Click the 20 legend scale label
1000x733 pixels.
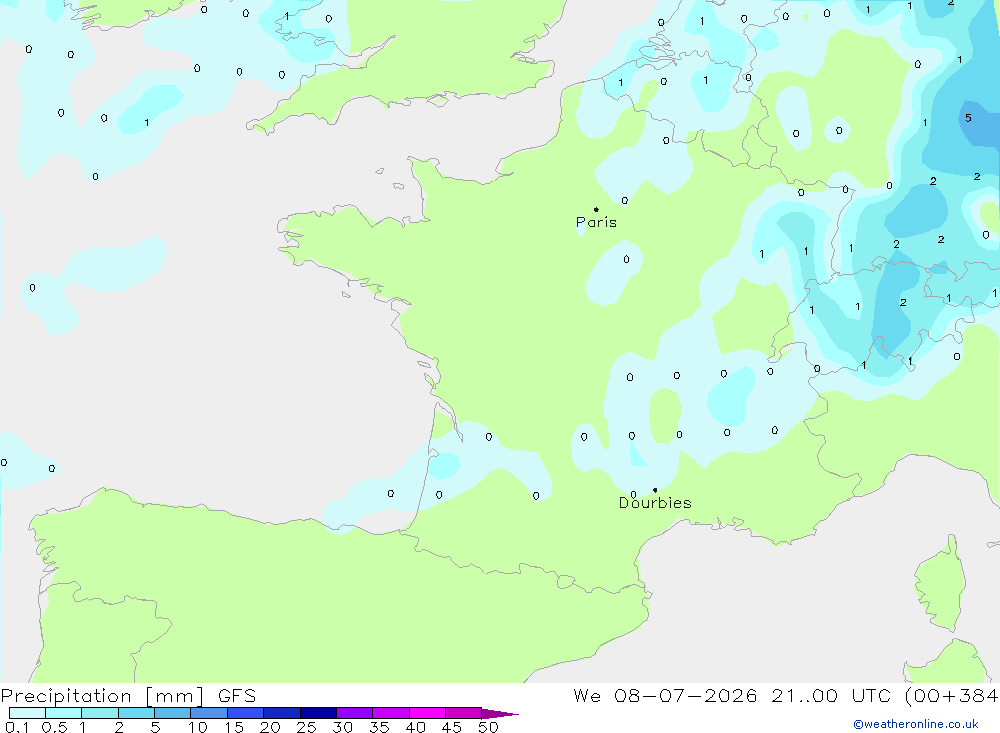pyautogui.click(x=270, y=727)
